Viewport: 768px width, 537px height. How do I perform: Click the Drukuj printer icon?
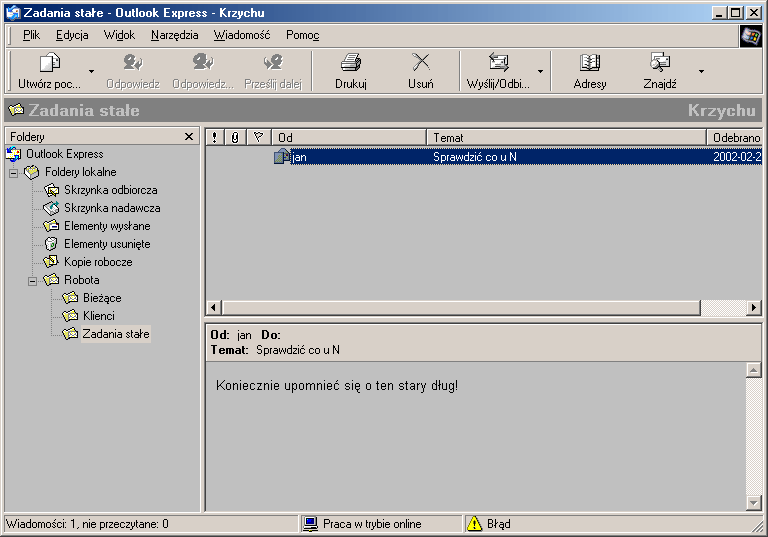pos(350,63)
